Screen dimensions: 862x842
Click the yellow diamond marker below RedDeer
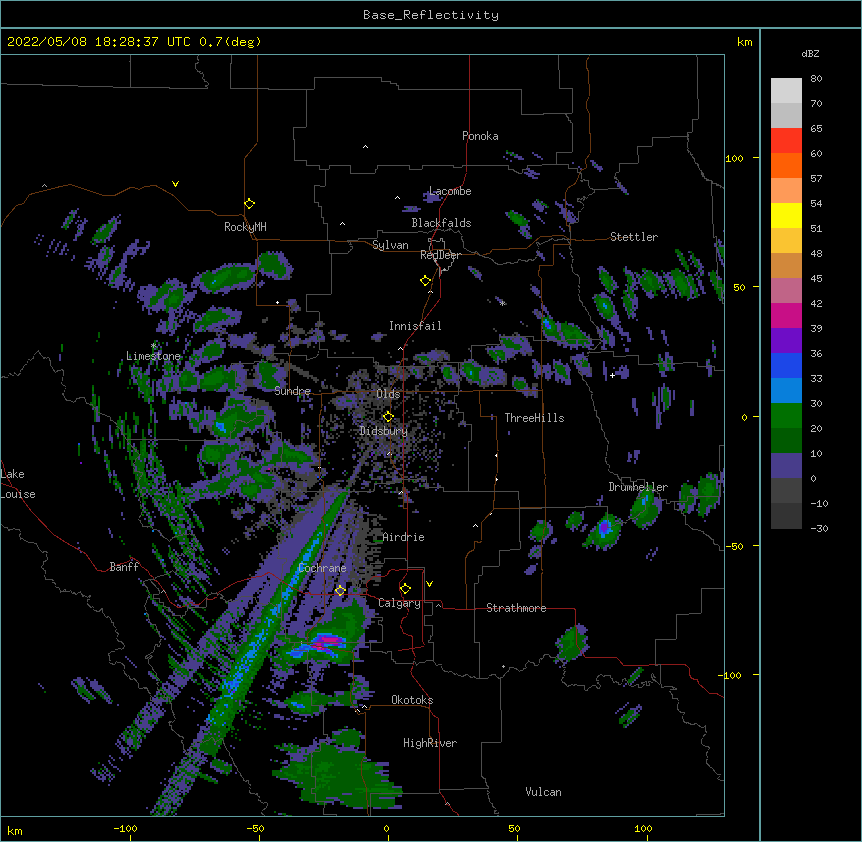[x=425, y=281]
